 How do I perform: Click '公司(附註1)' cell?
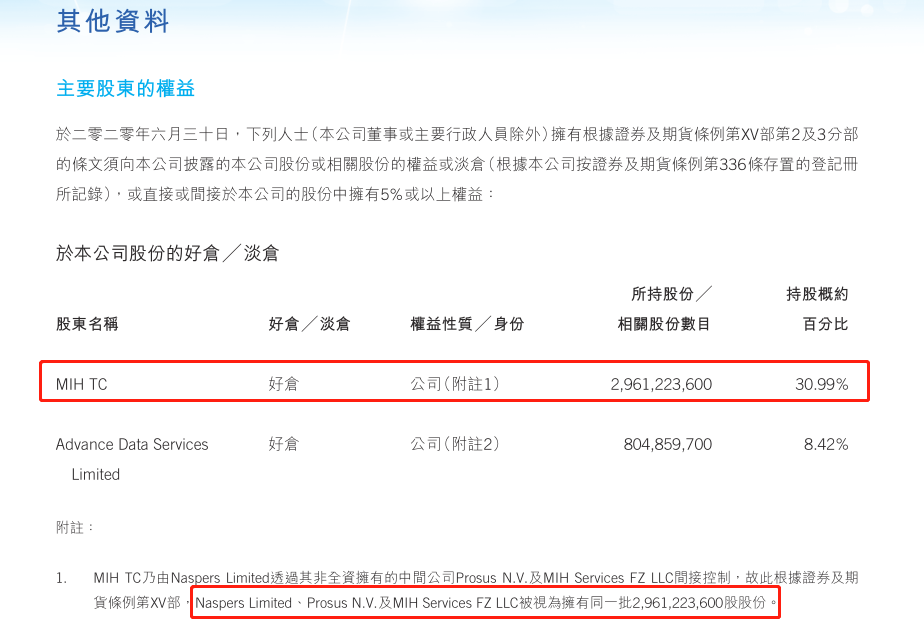click(x=455, y=384)
